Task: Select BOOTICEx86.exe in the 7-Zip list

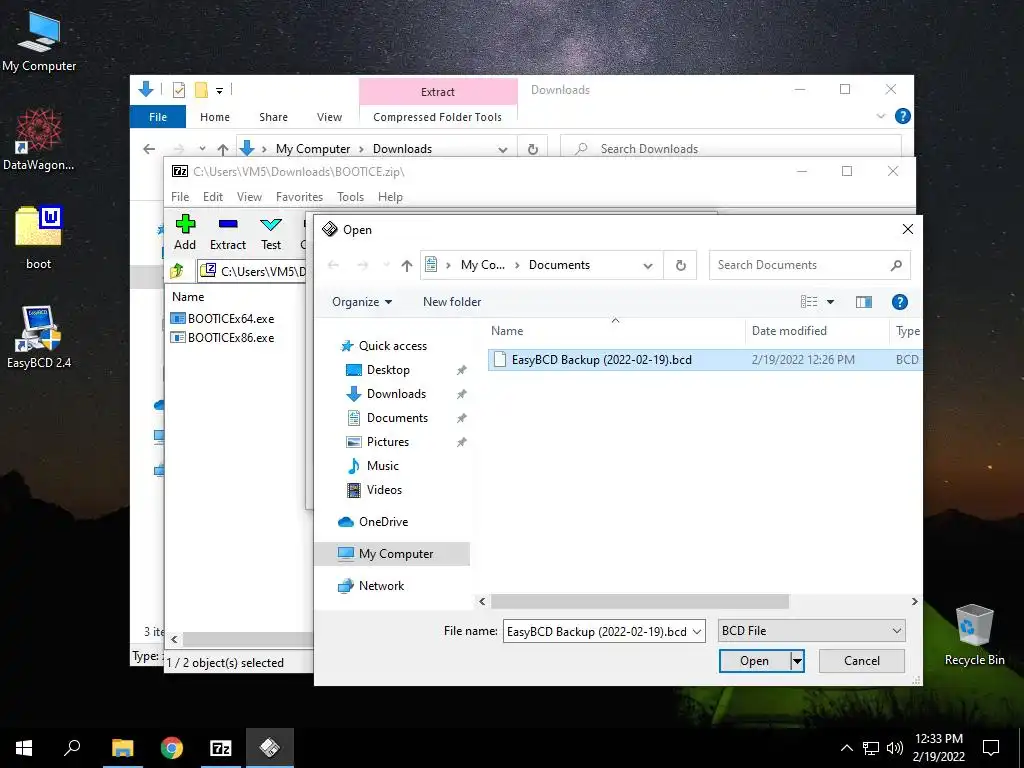Action: (x=222, y=338)
